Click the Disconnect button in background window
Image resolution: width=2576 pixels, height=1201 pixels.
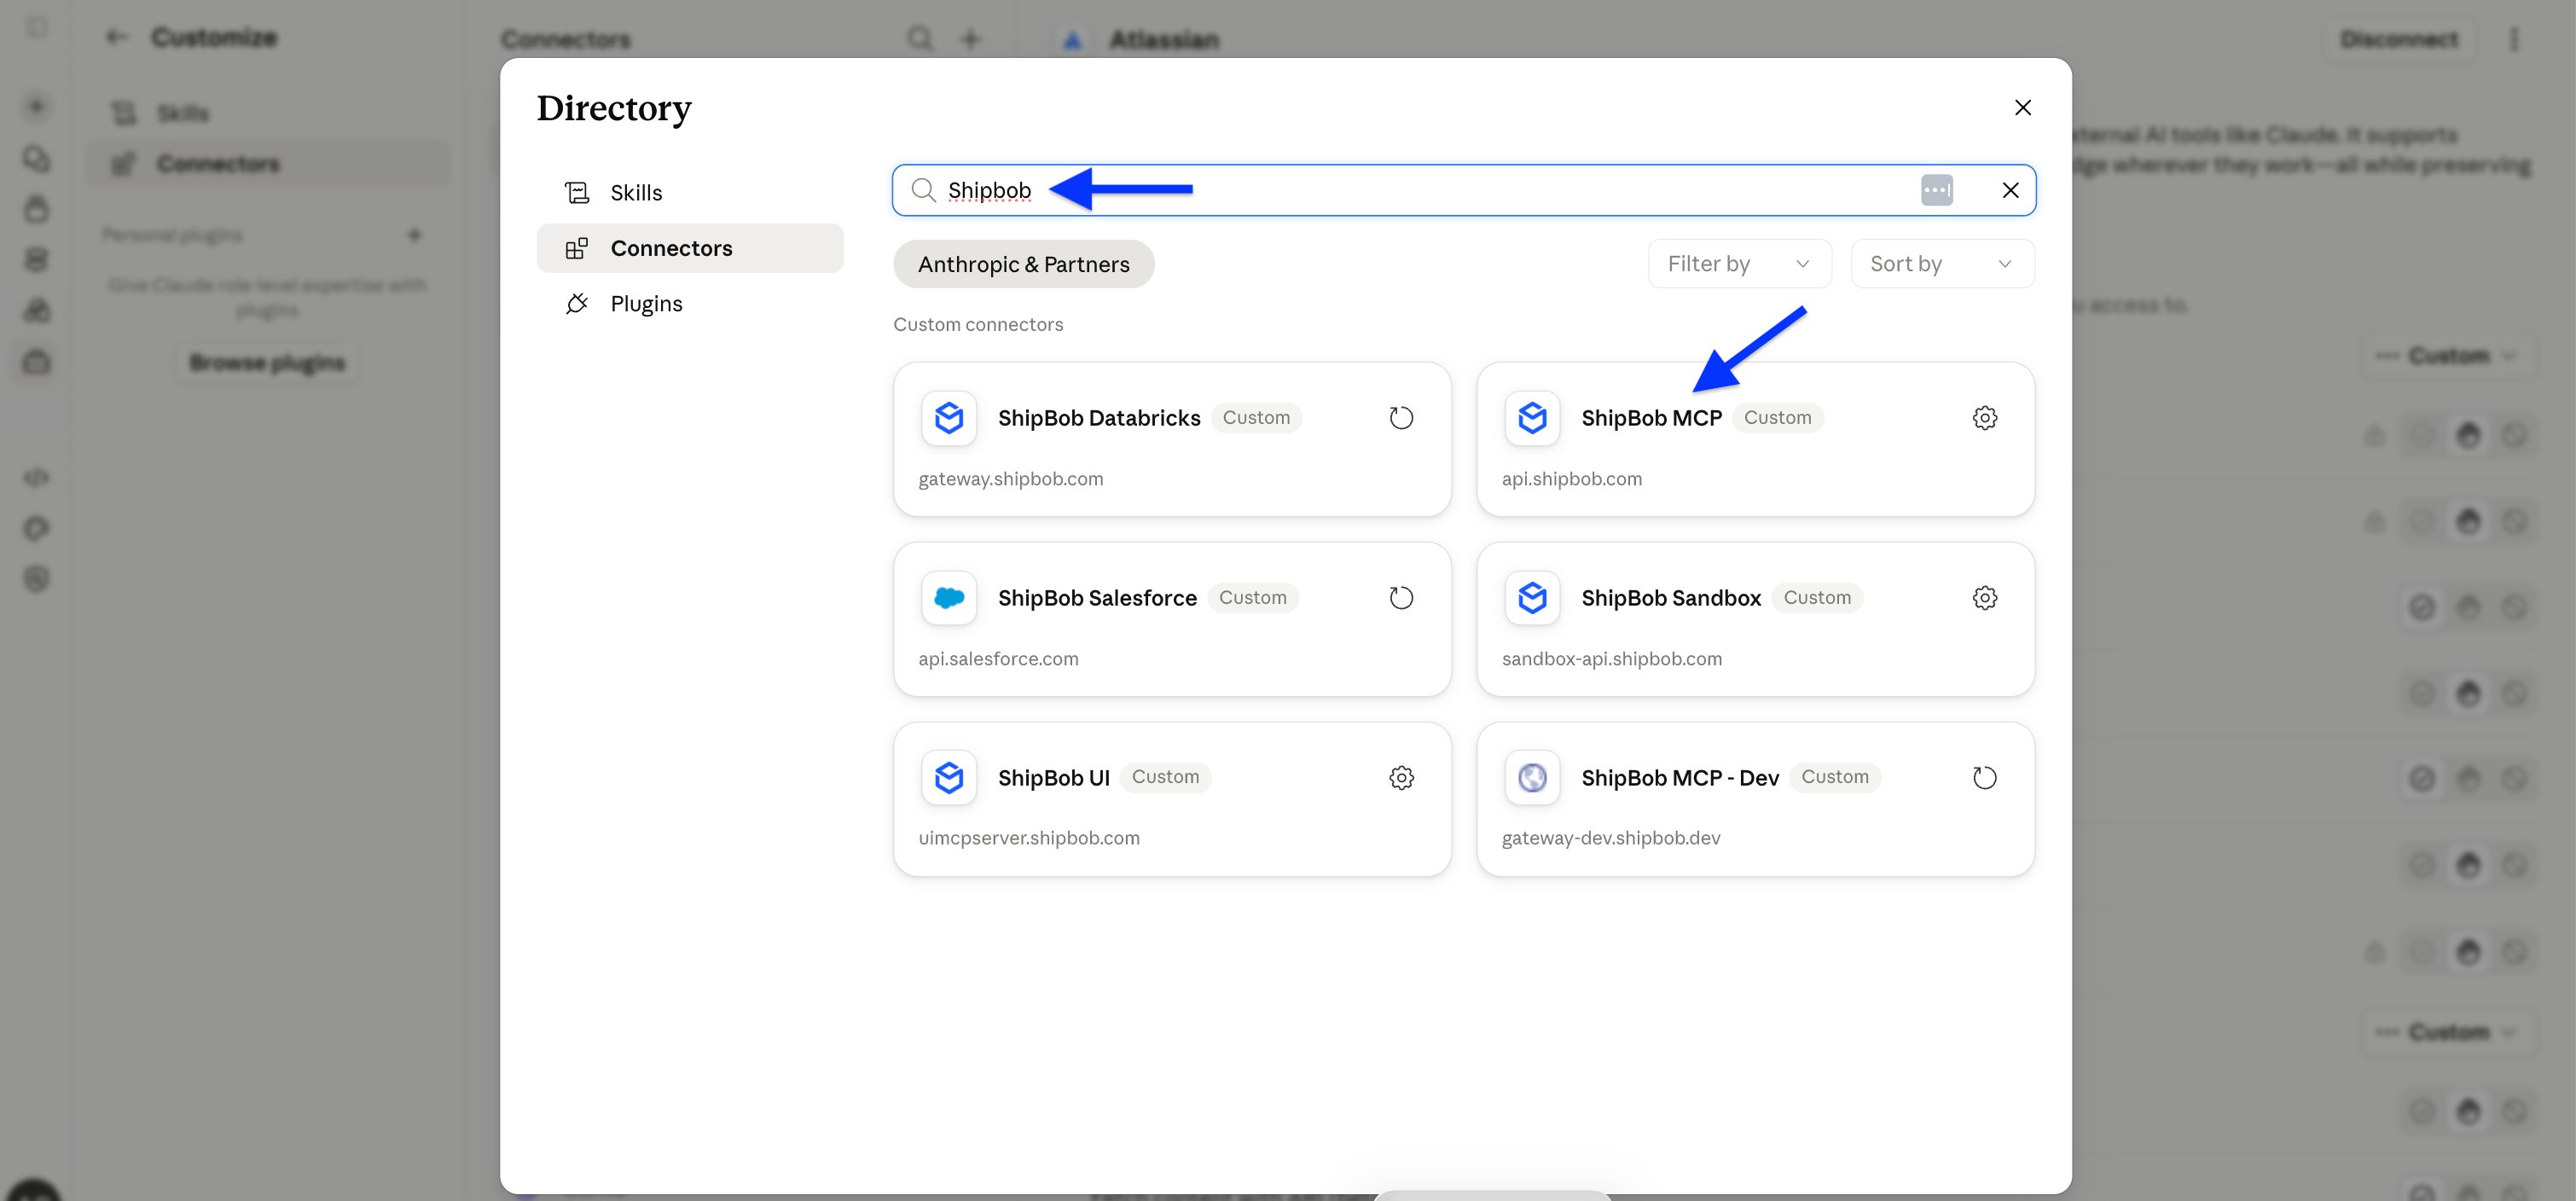(x=2399, y=39)
